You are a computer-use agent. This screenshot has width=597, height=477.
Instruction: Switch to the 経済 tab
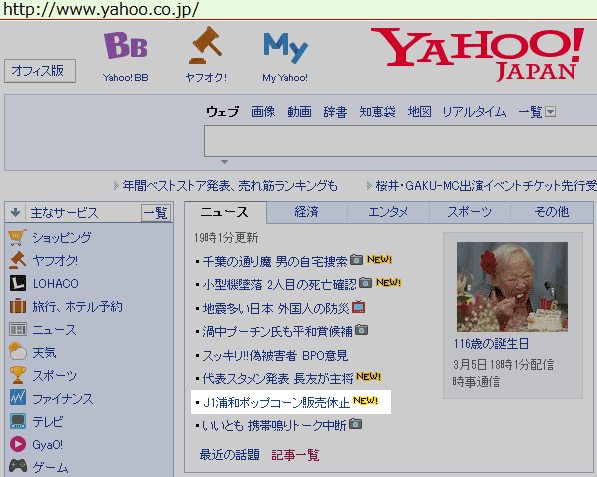[307, 212]
